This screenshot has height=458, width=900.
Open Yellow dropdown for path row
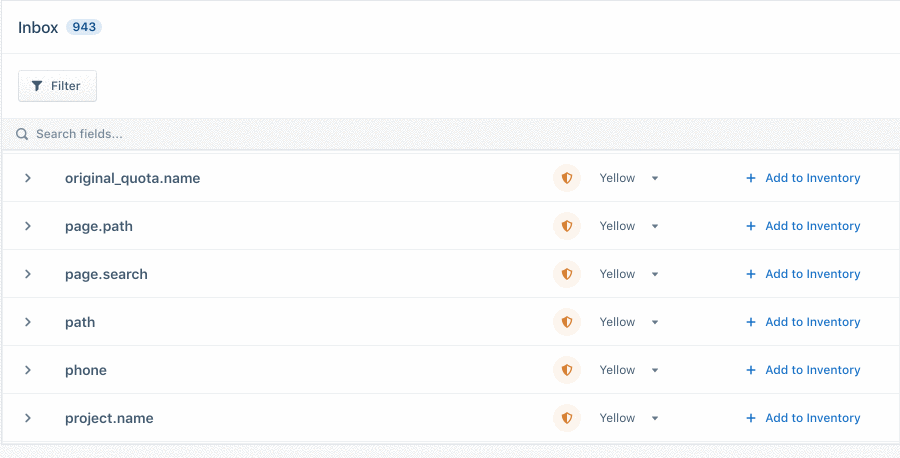pos(629,322)
